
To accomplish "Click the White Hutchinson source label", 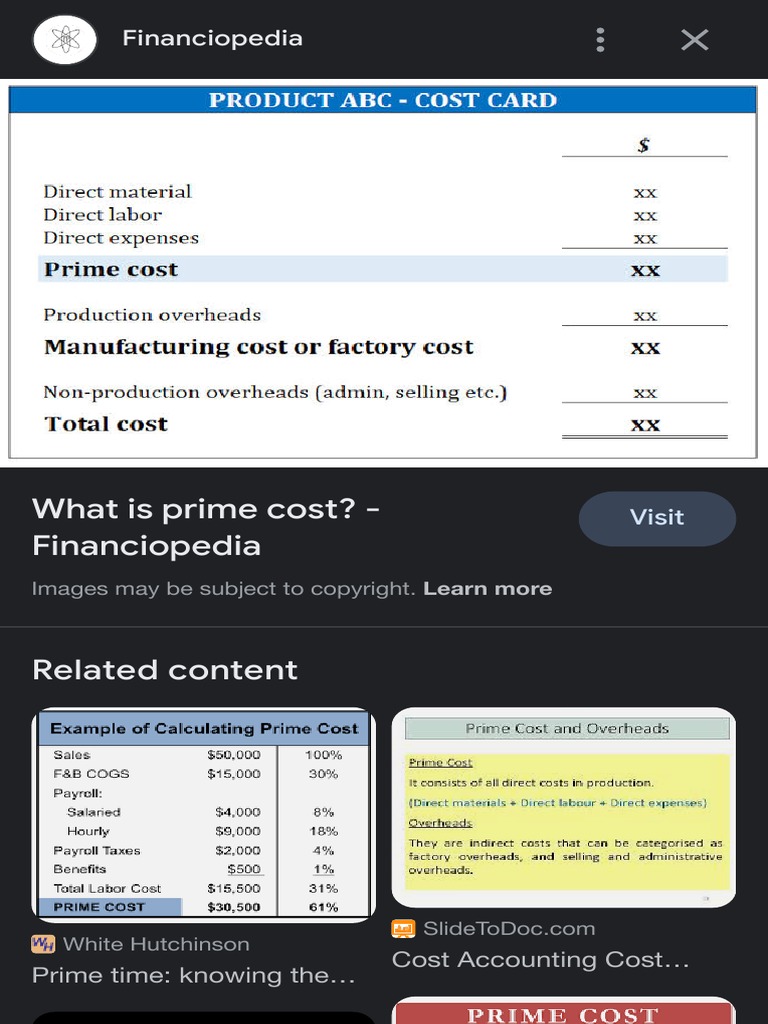I will (156, 944).
